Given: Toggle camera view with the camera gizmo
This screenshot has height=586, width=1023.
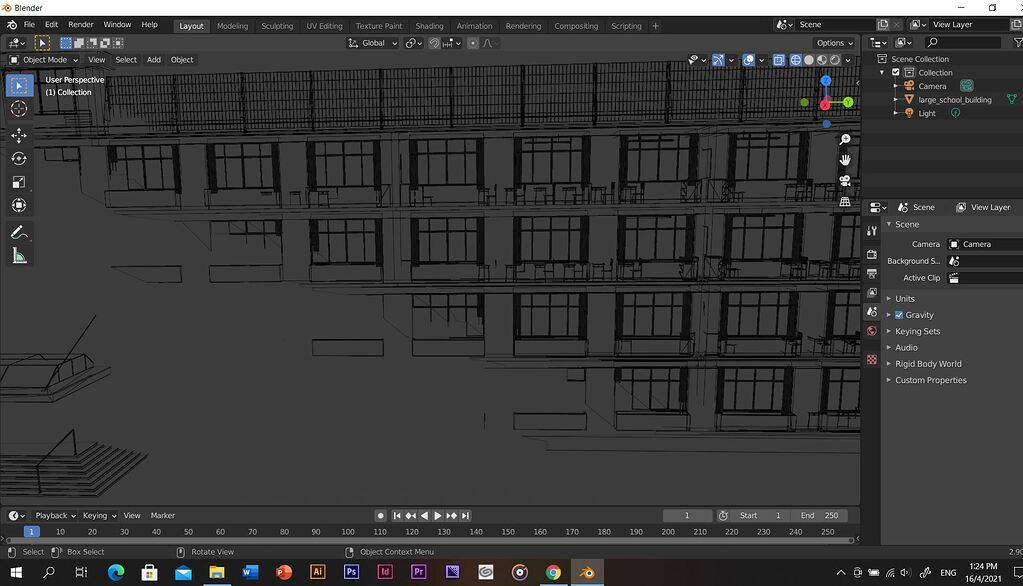Looking at the screenshot, I should click(x=845, y=181).
